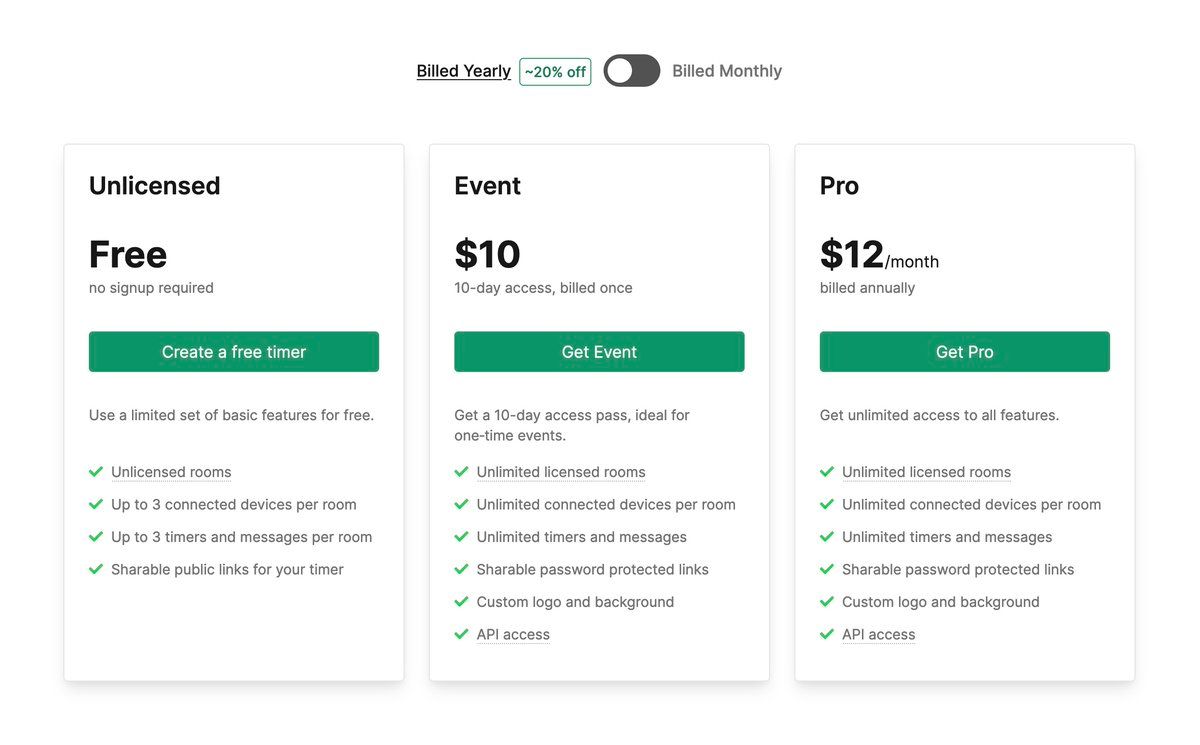Screen dimensions: 1200x745
Task: Click Unlimited licensed rooms in Pro plan
Action: 926,472
